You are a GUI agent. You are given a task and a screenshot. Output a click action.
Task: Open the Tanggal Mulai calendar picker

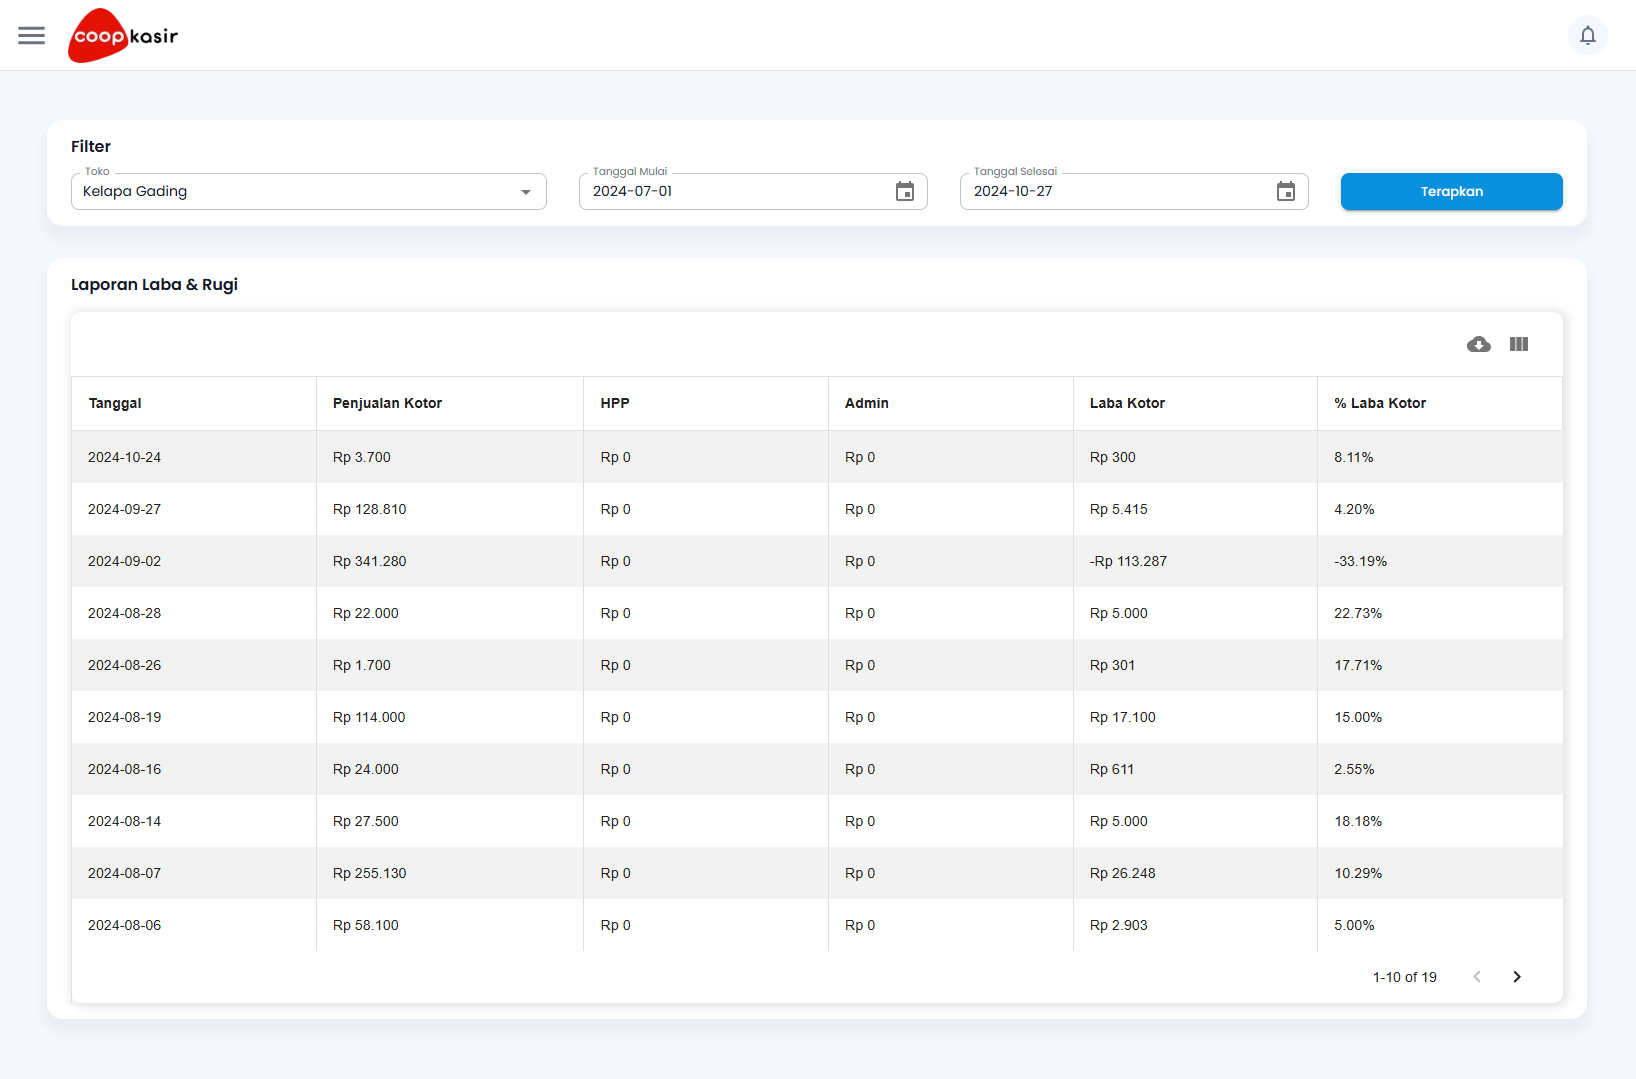coord(904,192)
